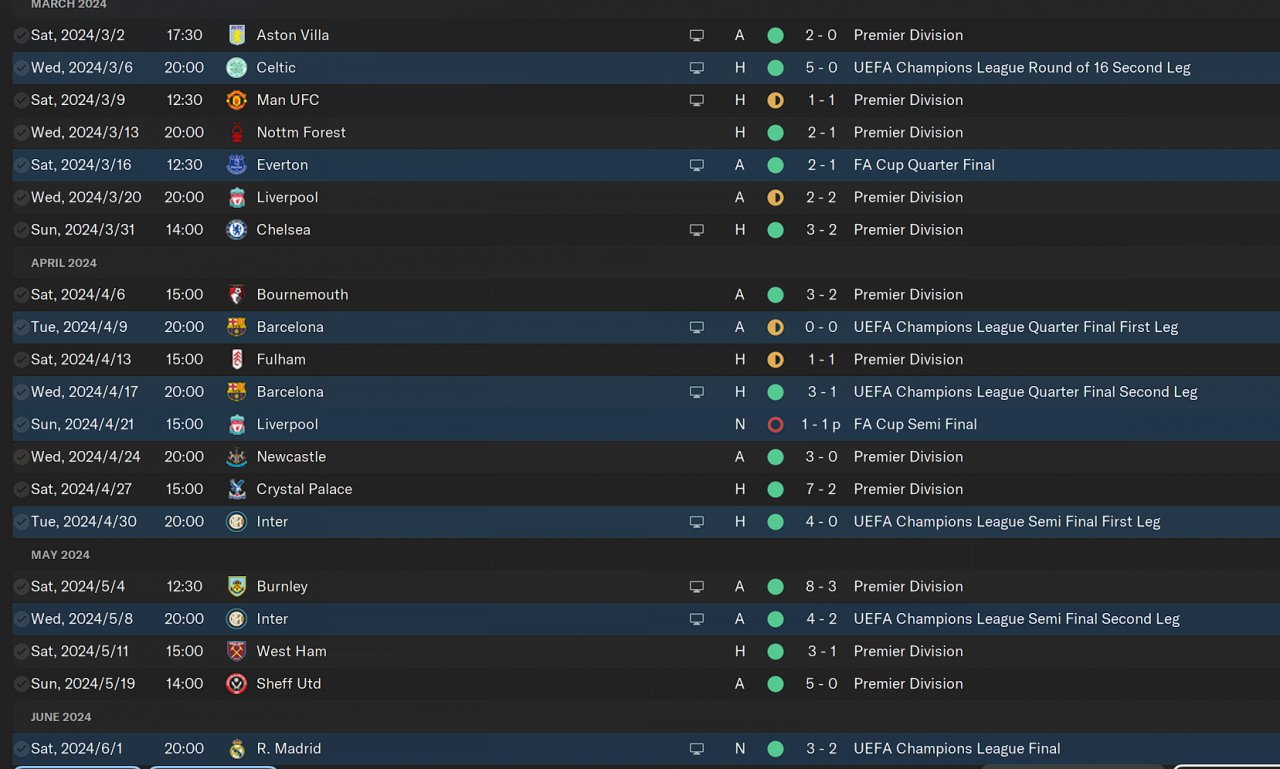The image size is (1280, 769).
Task: Click the Burnley club badge
Action: pyautogui.click(x=236, y=587)
